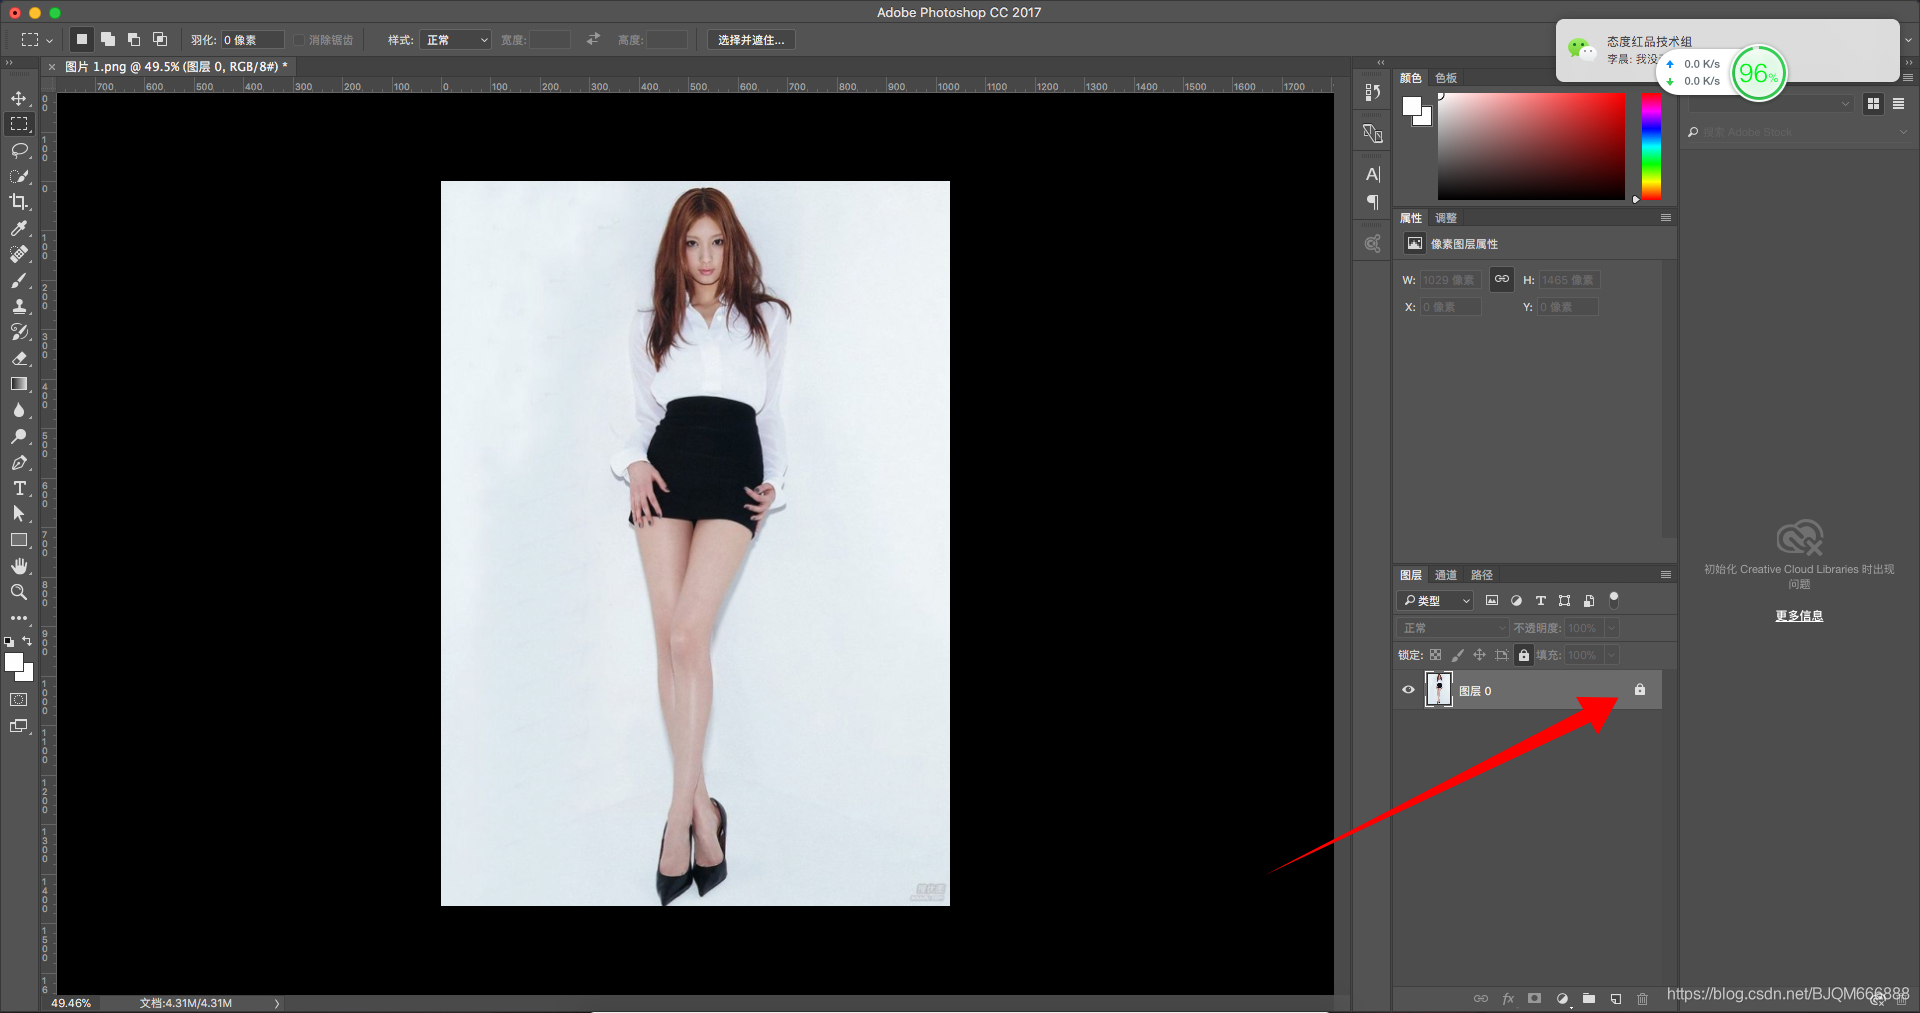This screenshot has height=1013, width=1920.
Task: Select the Pen tool
Action: [x=19, y=462]
